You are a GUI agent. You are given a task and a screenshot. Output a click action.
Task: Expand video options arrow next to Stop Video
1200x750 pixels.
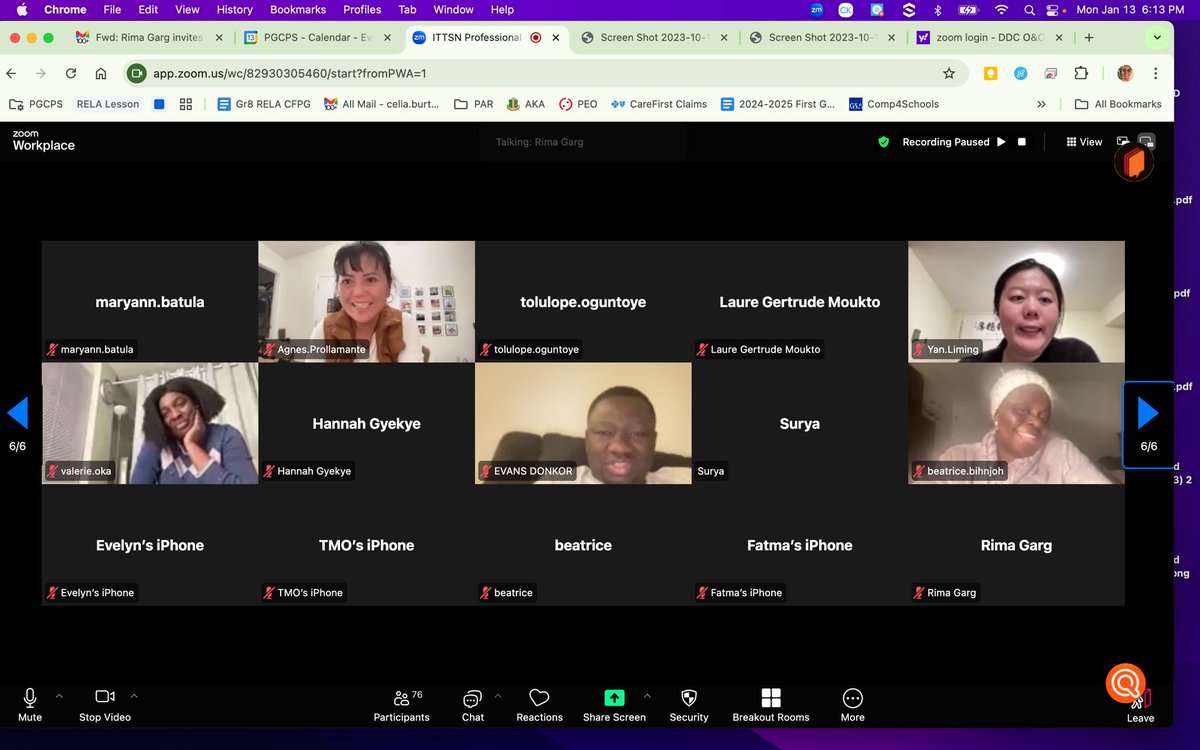(134, 696)
